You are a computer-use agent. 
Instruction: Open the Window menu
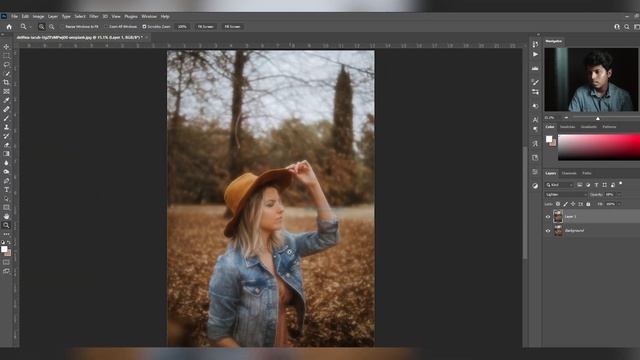[149, 16]
